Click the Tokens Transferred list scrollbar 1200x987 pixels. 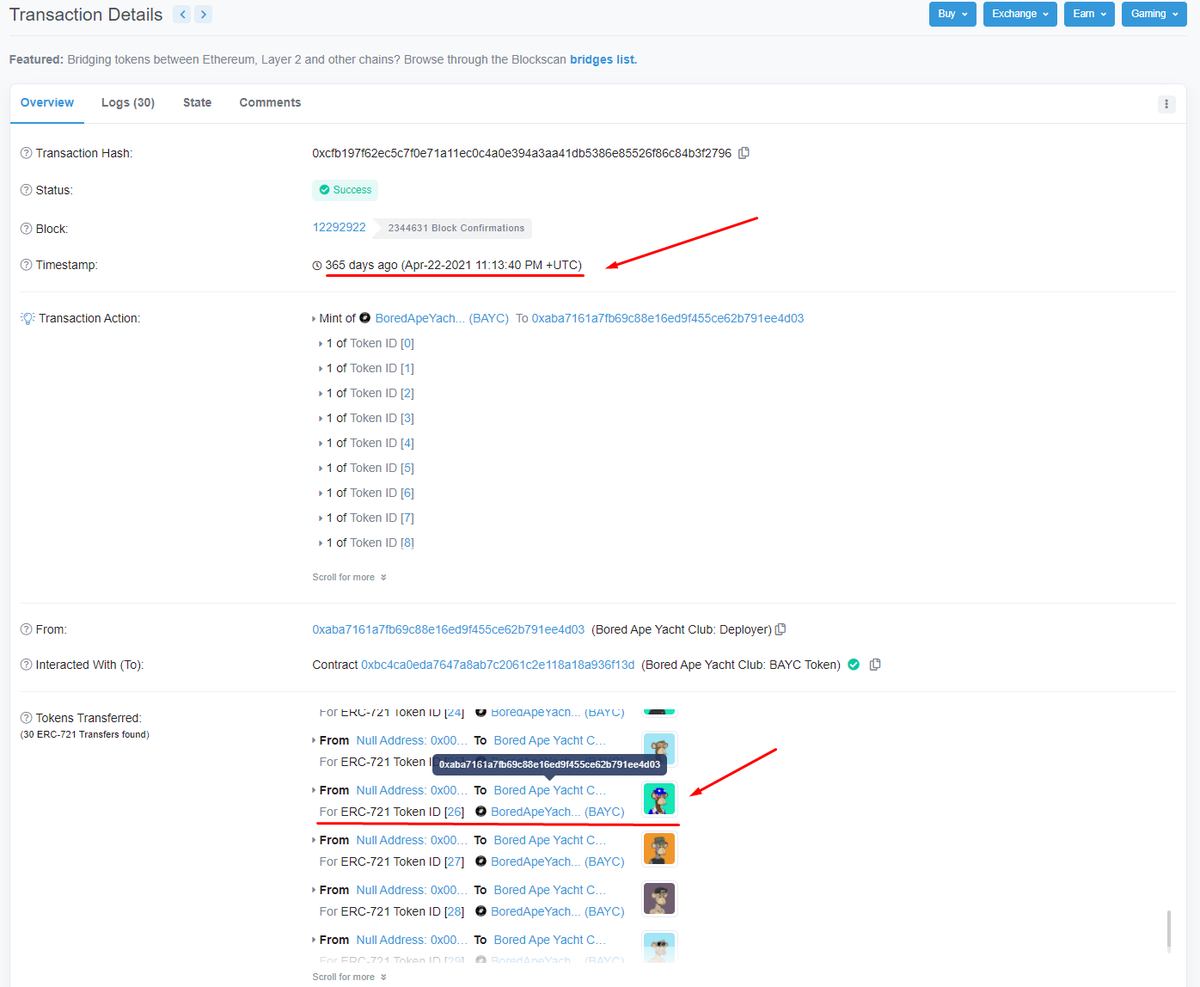pos(1168,933)
